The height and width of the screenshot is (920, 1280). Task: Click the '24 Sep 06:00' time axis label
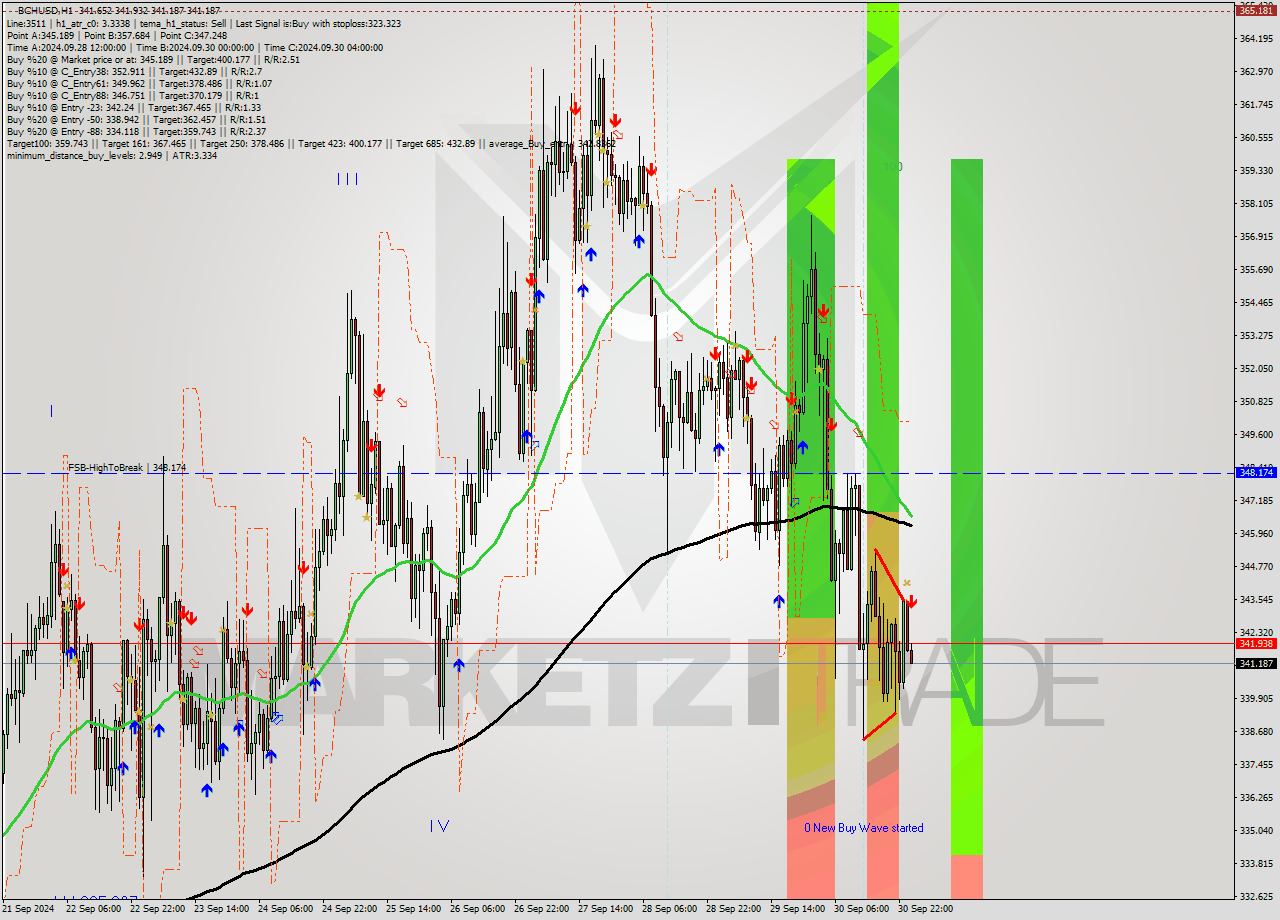tap(285, 909)
